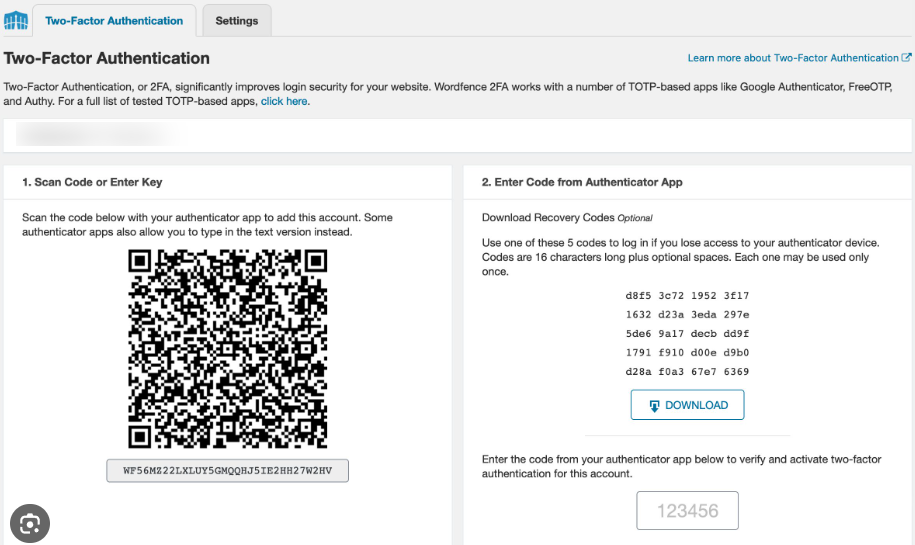Screen dimensions: 915x545
Task: Click the Wordfence logo icon
Action: [x=16, y=20]
